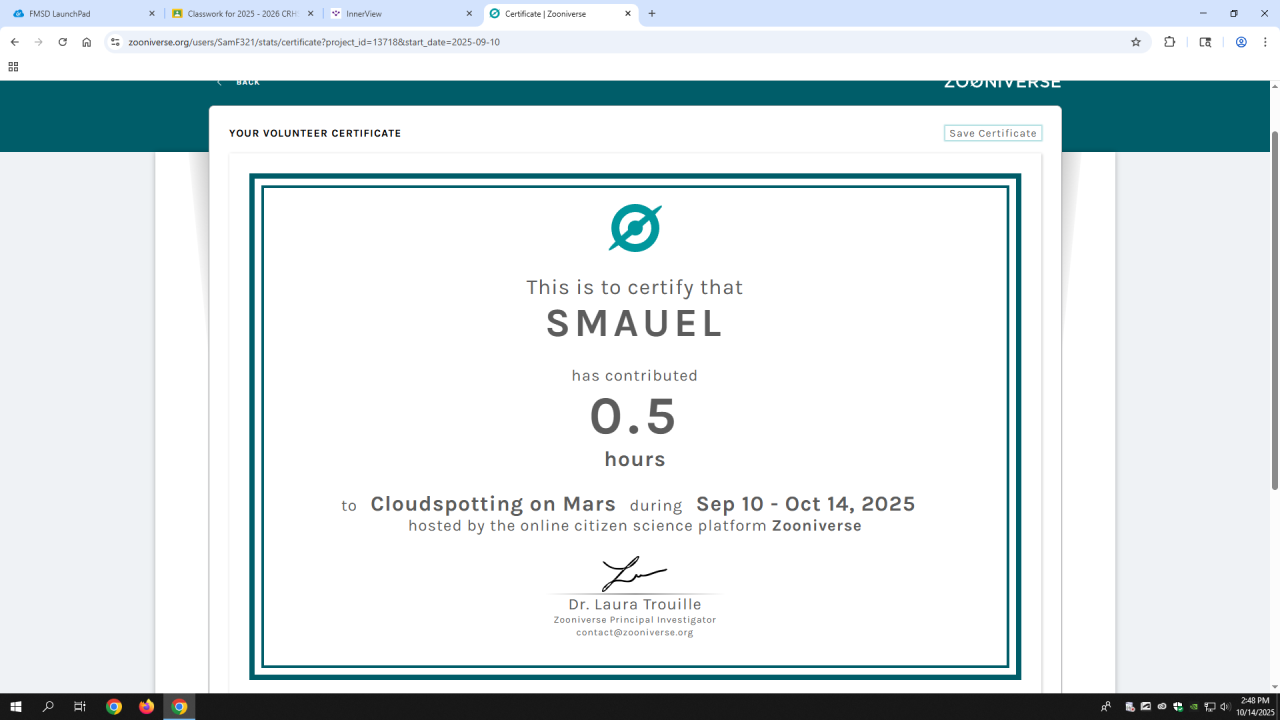Click the 'This is to certify that' line
Viewport: 1280px width, 720px height.
(635, 287)
